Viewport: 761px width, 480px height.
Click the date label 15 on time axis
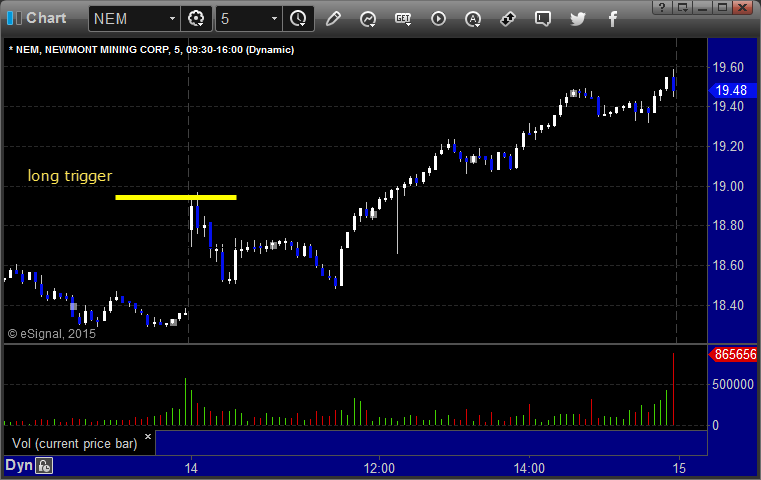(x=679, y=468)
